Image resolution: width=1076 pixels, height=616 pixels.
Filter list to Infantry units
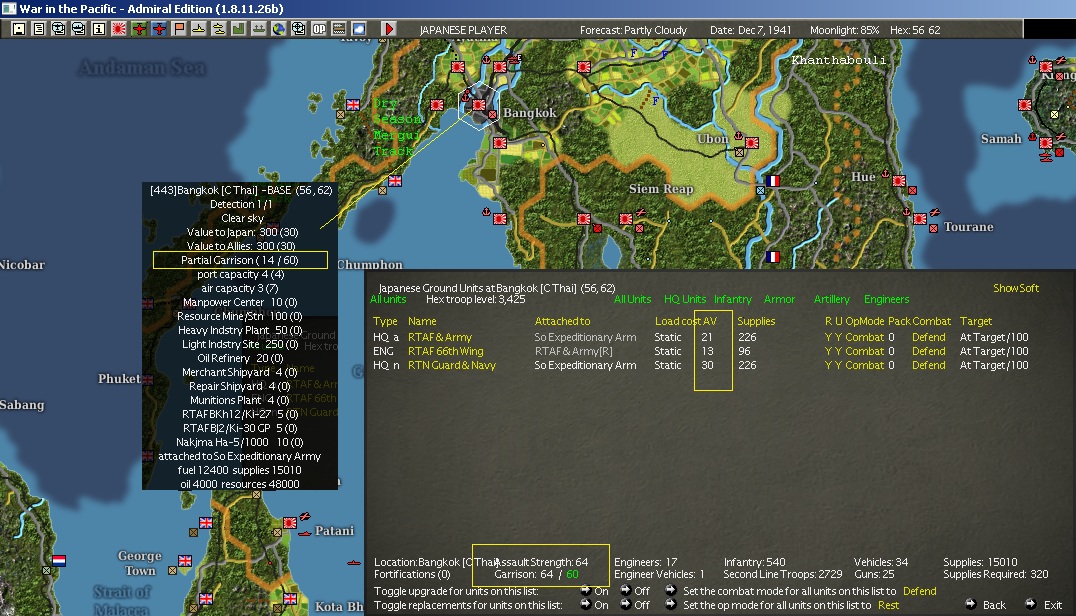coord(733,299)
